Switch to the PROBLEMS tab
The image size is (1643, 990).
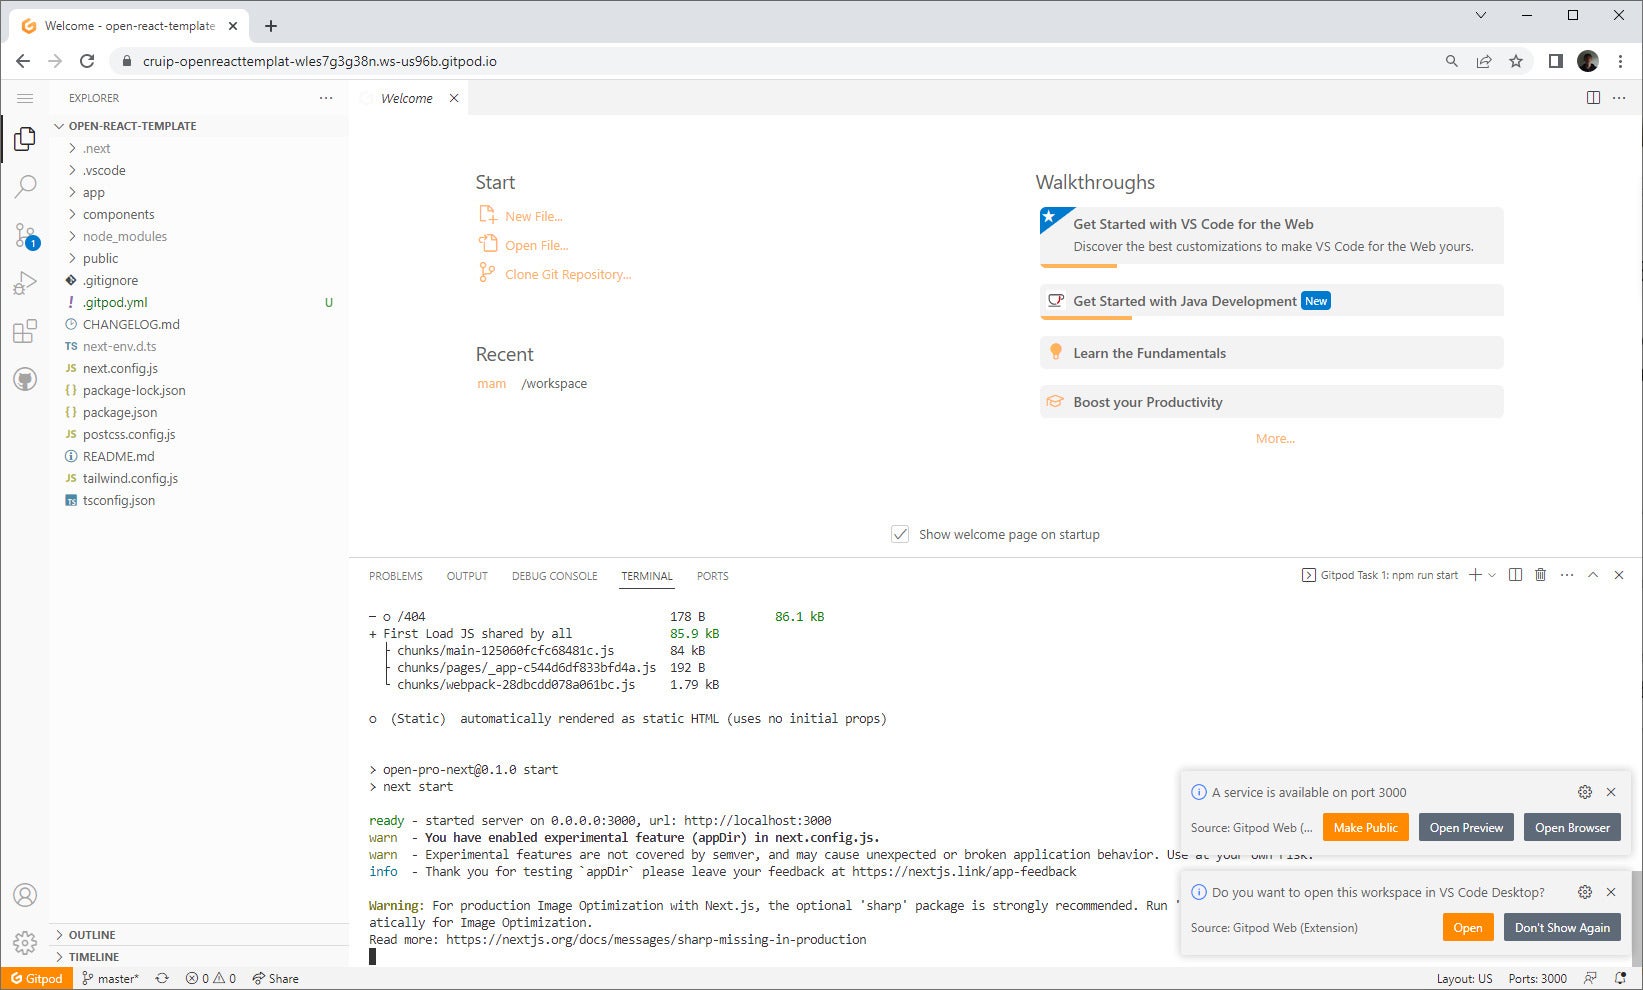(396, 576)
